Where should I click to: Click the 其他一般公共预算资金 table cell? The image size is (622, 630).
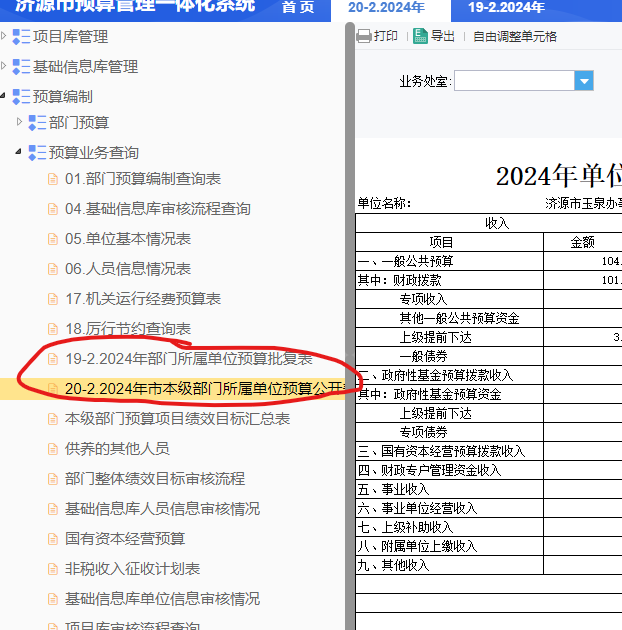pos(450,318)
